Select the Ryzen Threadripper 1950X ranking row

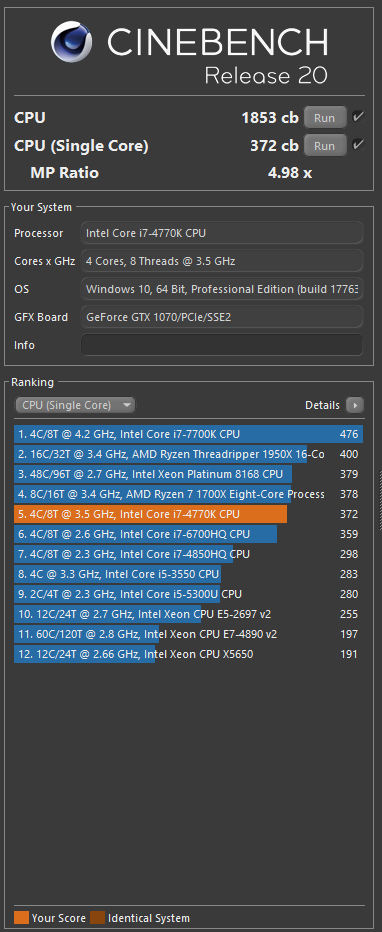click(188, 455)
